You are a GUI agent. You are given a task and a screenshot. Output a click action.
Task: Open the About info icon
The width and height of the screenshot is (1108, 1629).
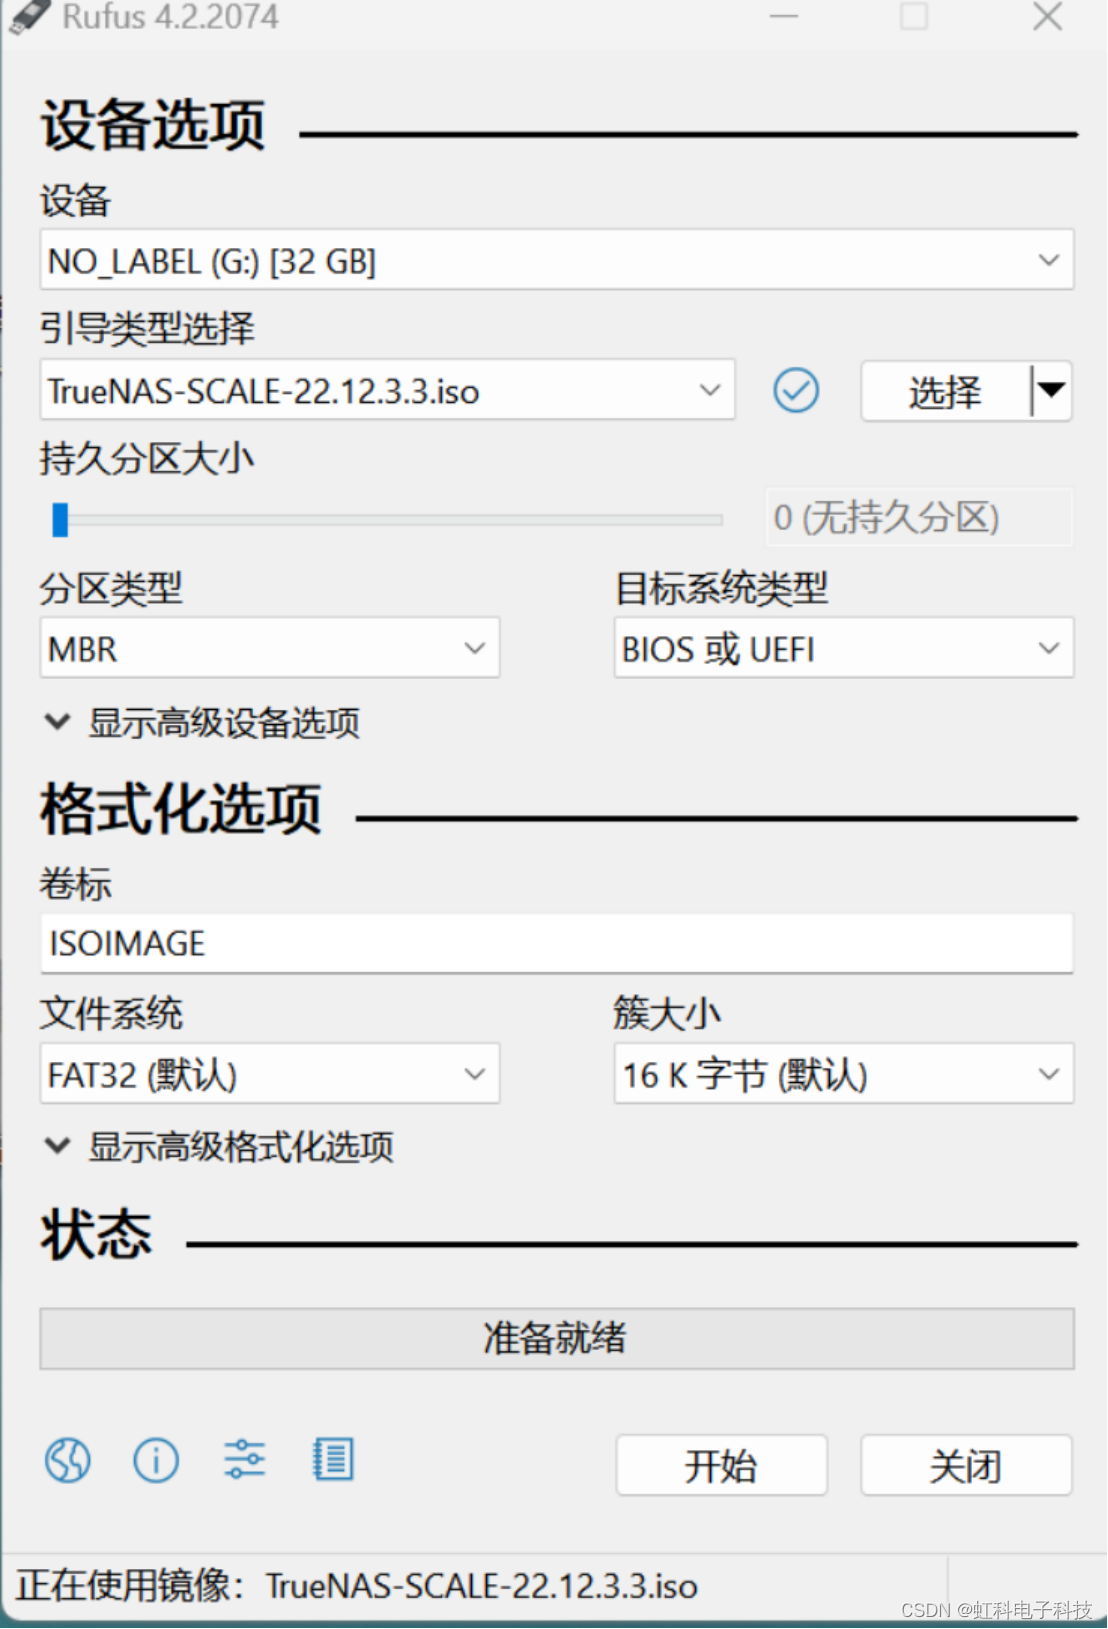[156, 1461]
